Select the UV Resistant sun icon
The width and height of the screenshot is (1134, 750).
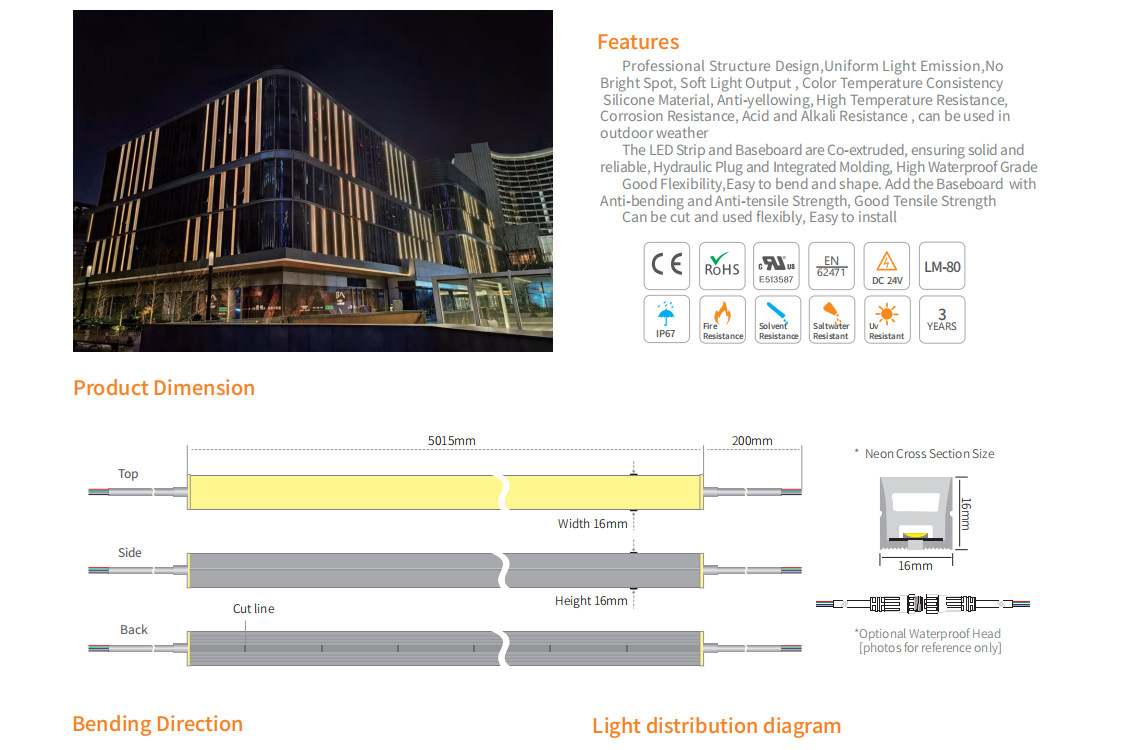(886, 319)
